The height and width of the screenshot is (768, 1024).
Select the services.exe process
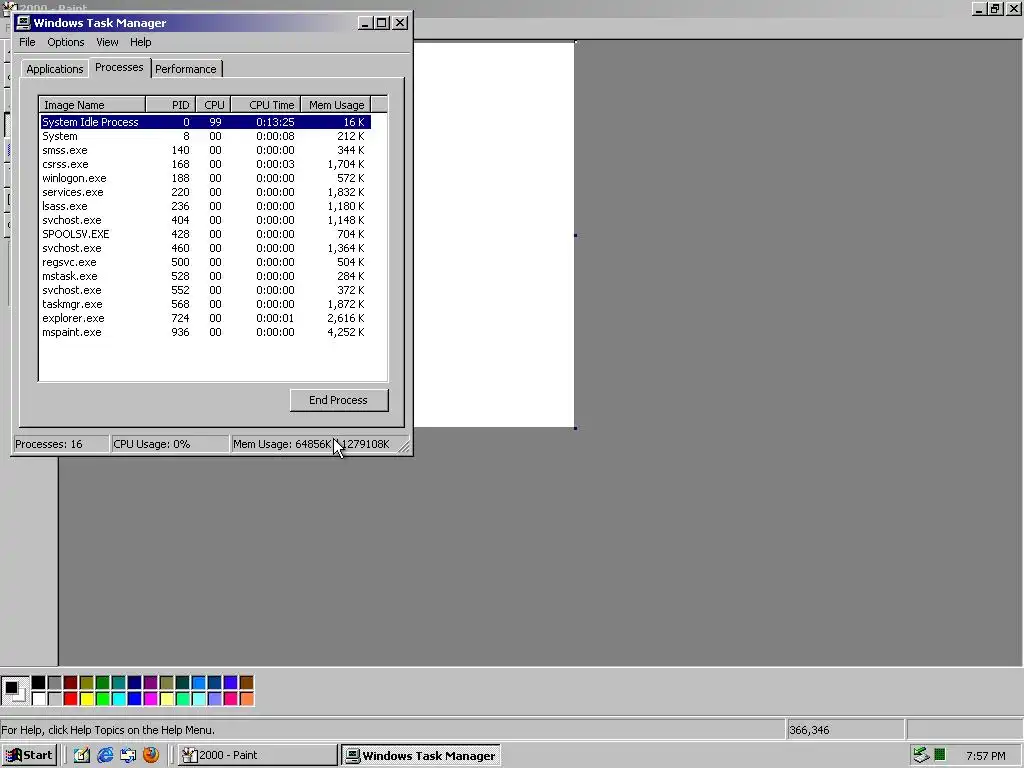click(205, 192)
